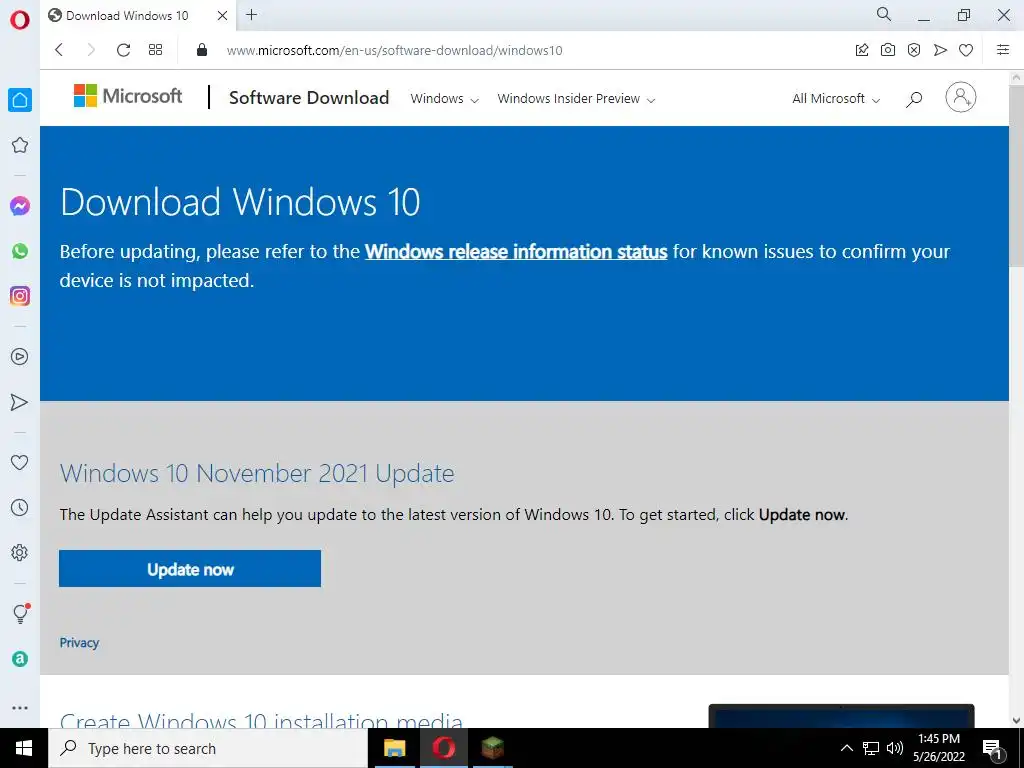The height and width of the screenshot is (768, 1024).
Task: Open Minecraft from the taskbar
Action: pos(493,748)
